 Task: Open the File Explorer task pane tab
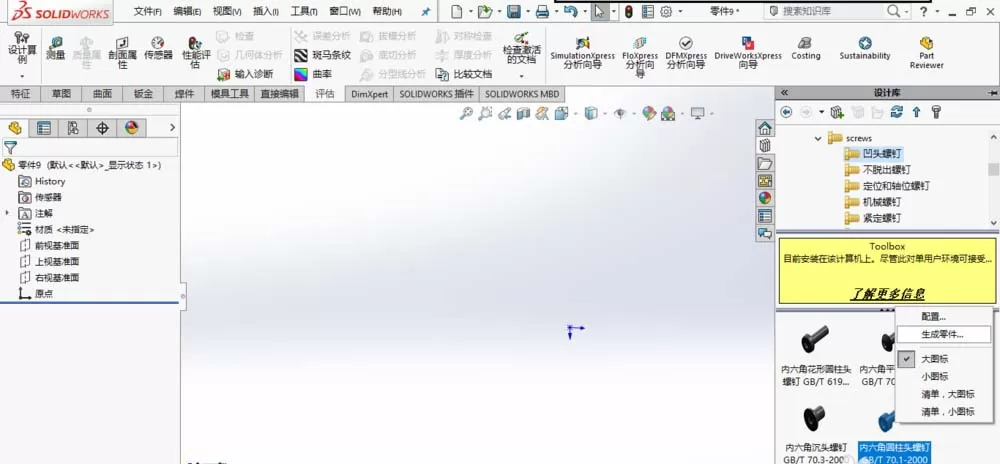click(x=765, y=163)
